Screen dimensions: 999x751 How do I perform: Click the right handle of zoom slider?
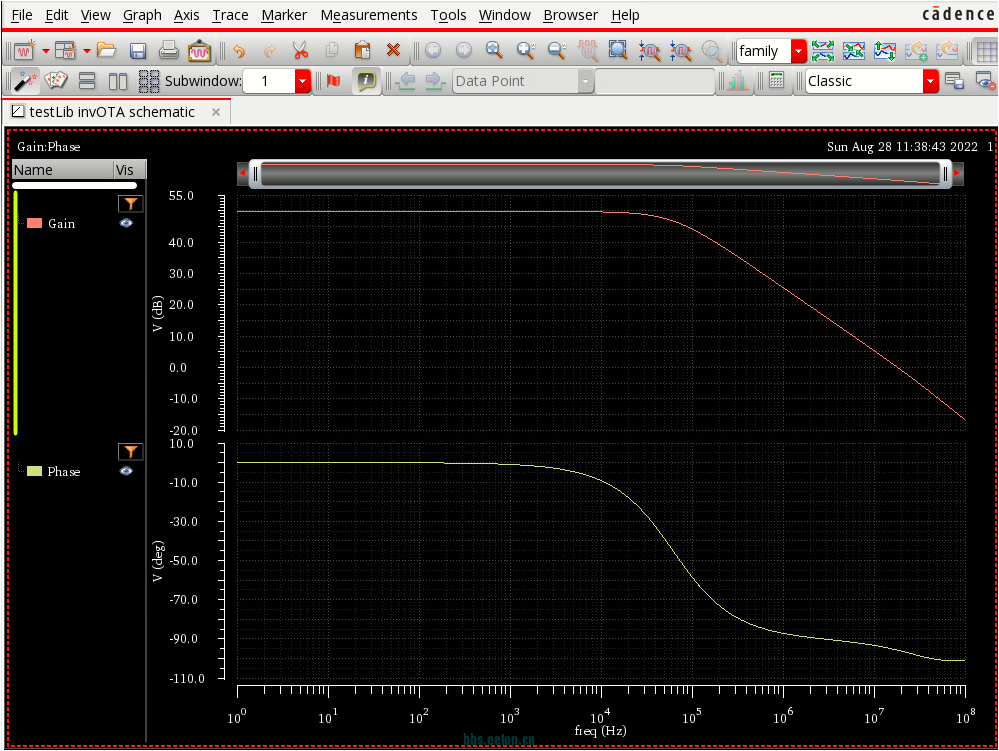(x=945, y=173)
